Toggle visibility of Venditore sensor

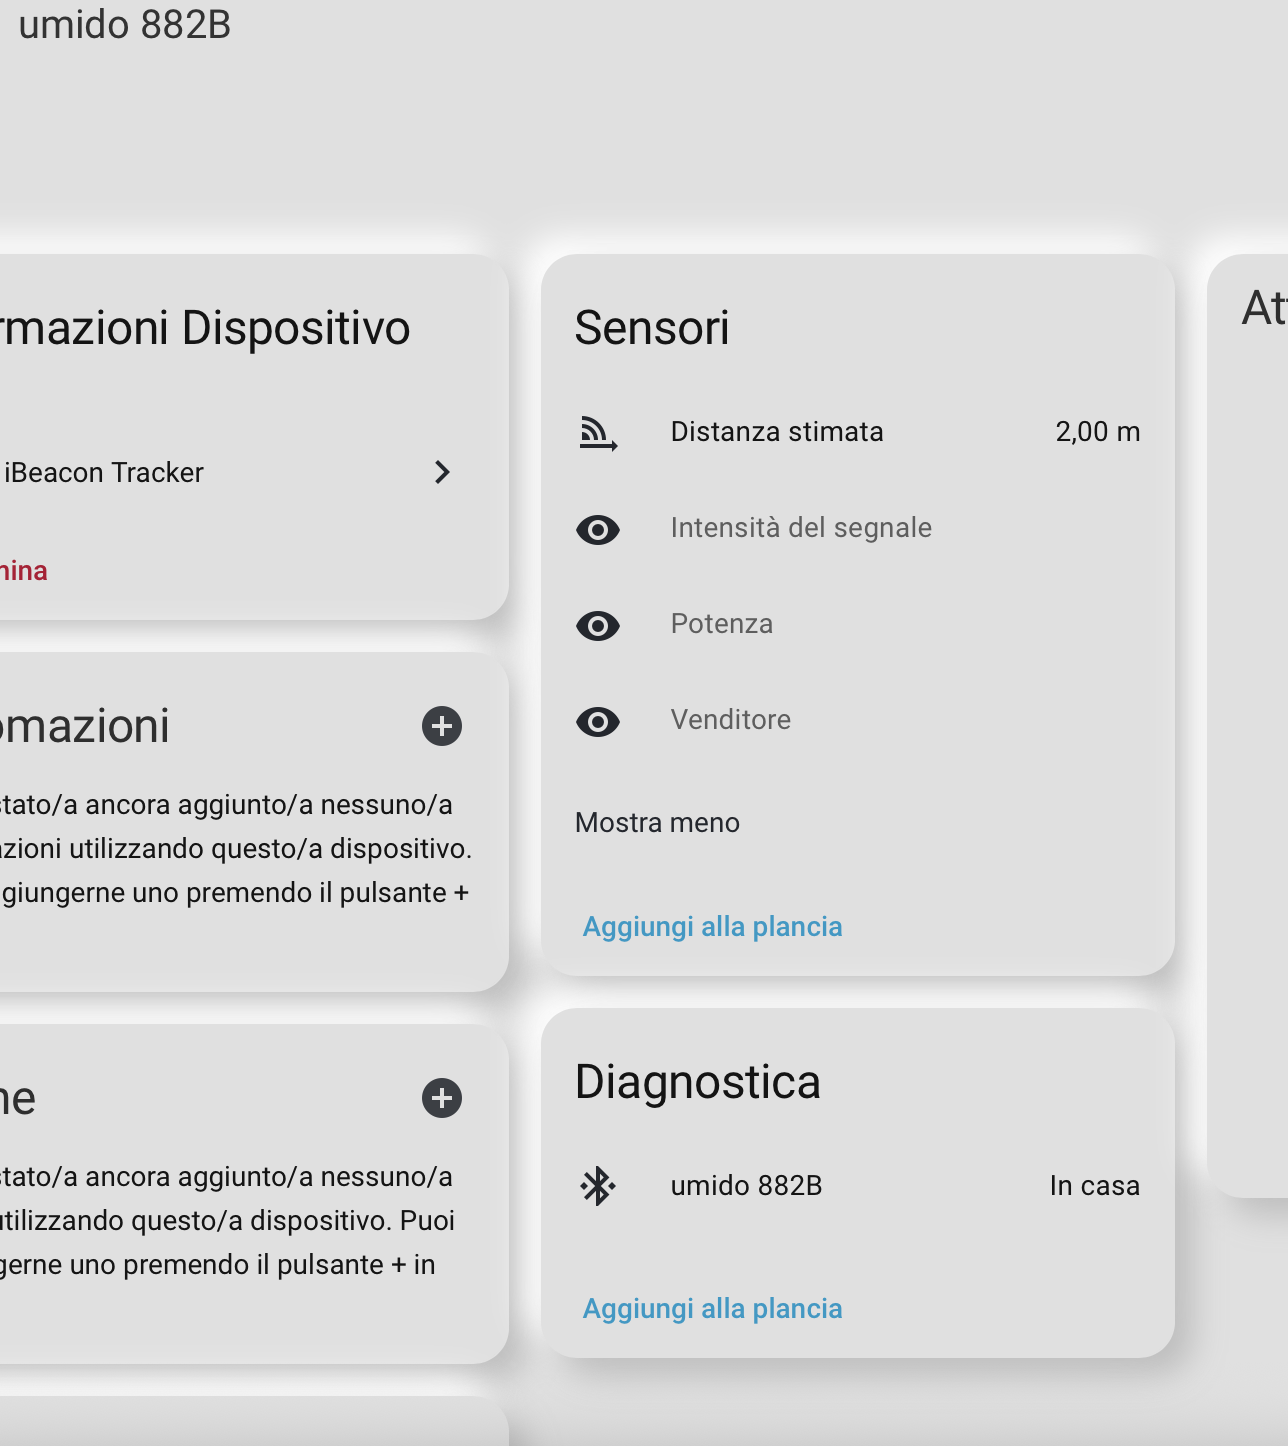(598, 721)
